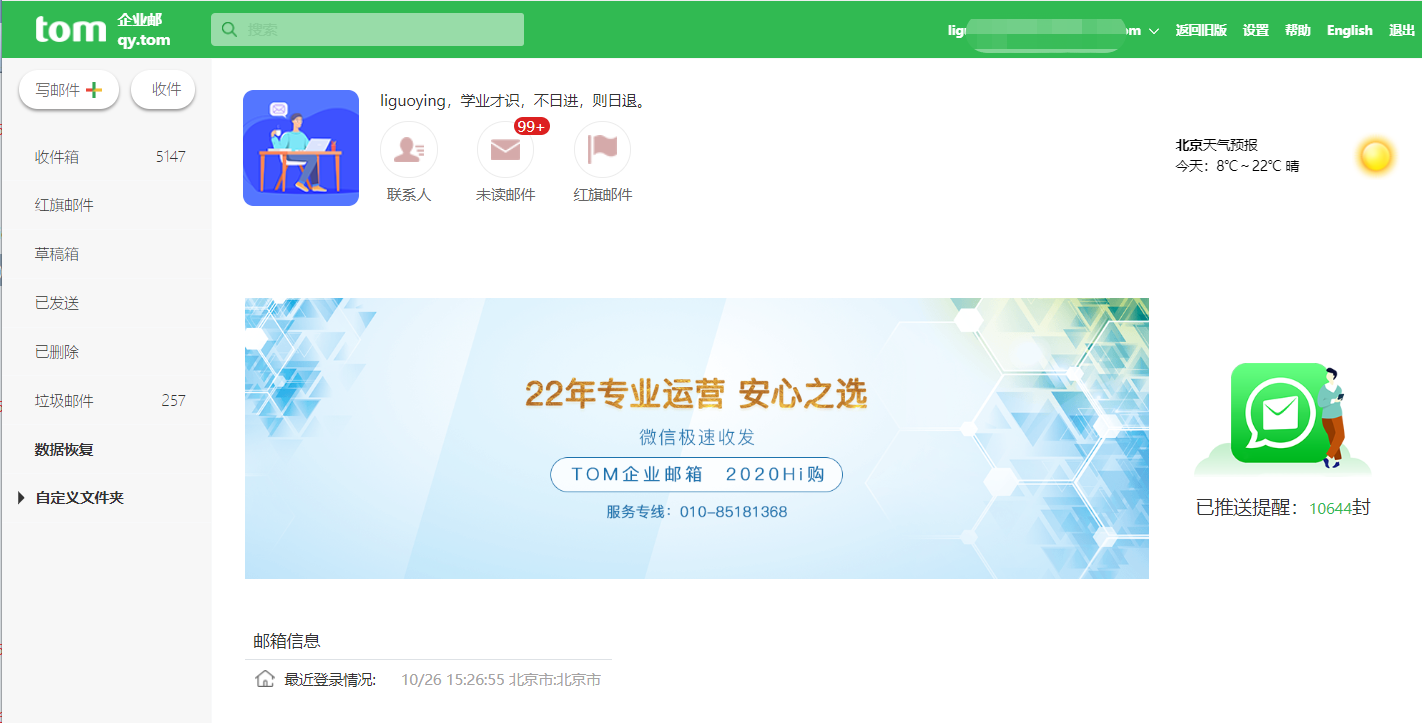Click the plus icon on 写邮件 button

93,88
